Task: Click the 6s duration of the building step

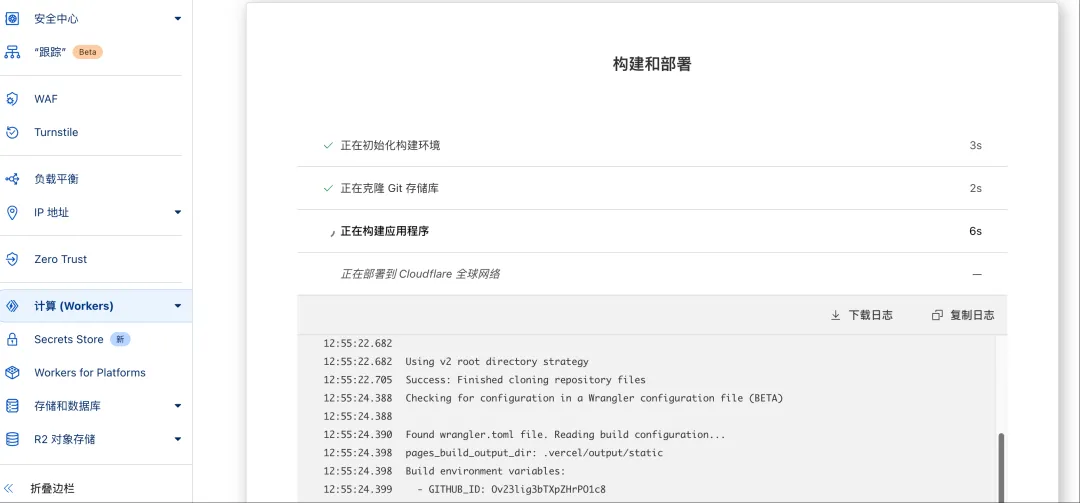Action: [x=975, y=231]
